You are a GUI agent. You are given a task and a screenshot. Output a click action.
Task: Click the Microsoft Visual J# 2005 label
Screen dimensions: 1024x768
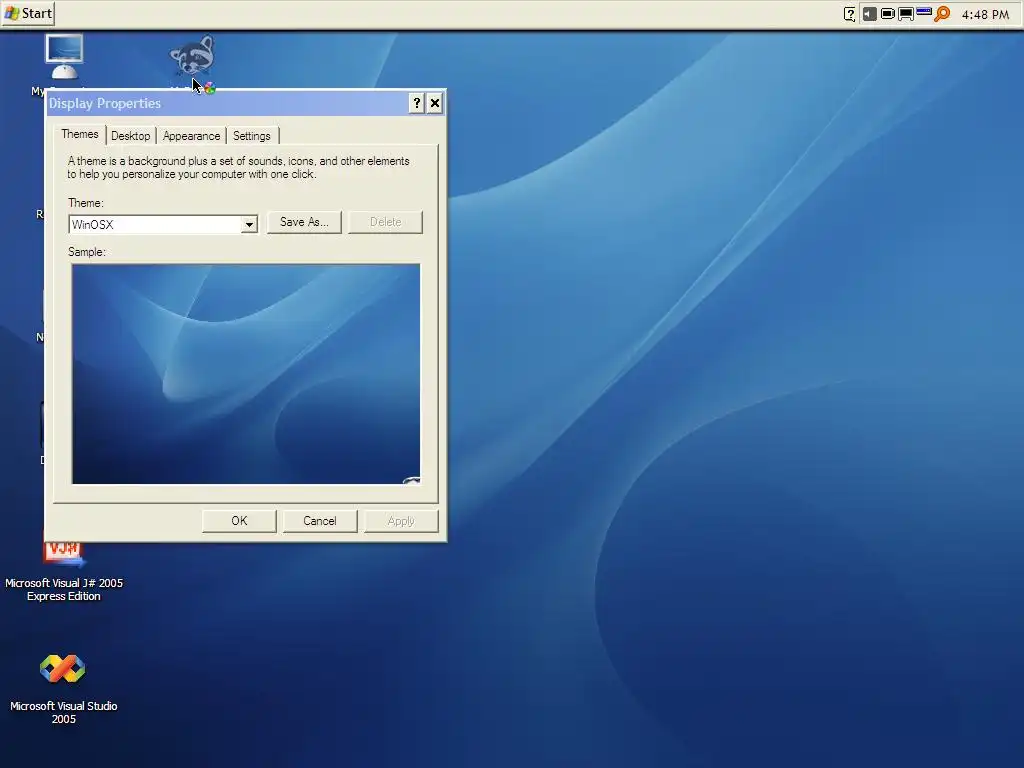tap(64, 589)
